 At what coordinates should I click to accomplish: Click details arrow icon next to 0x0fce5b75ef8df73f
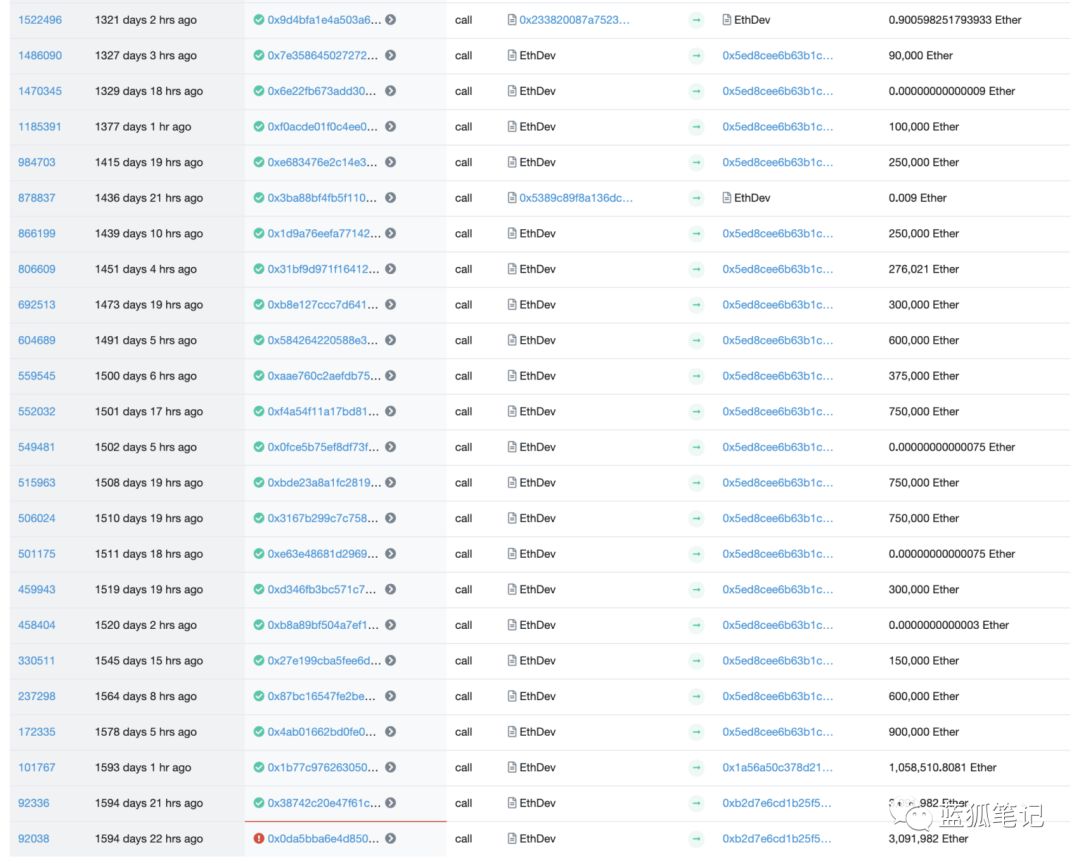tap(391, 446)
